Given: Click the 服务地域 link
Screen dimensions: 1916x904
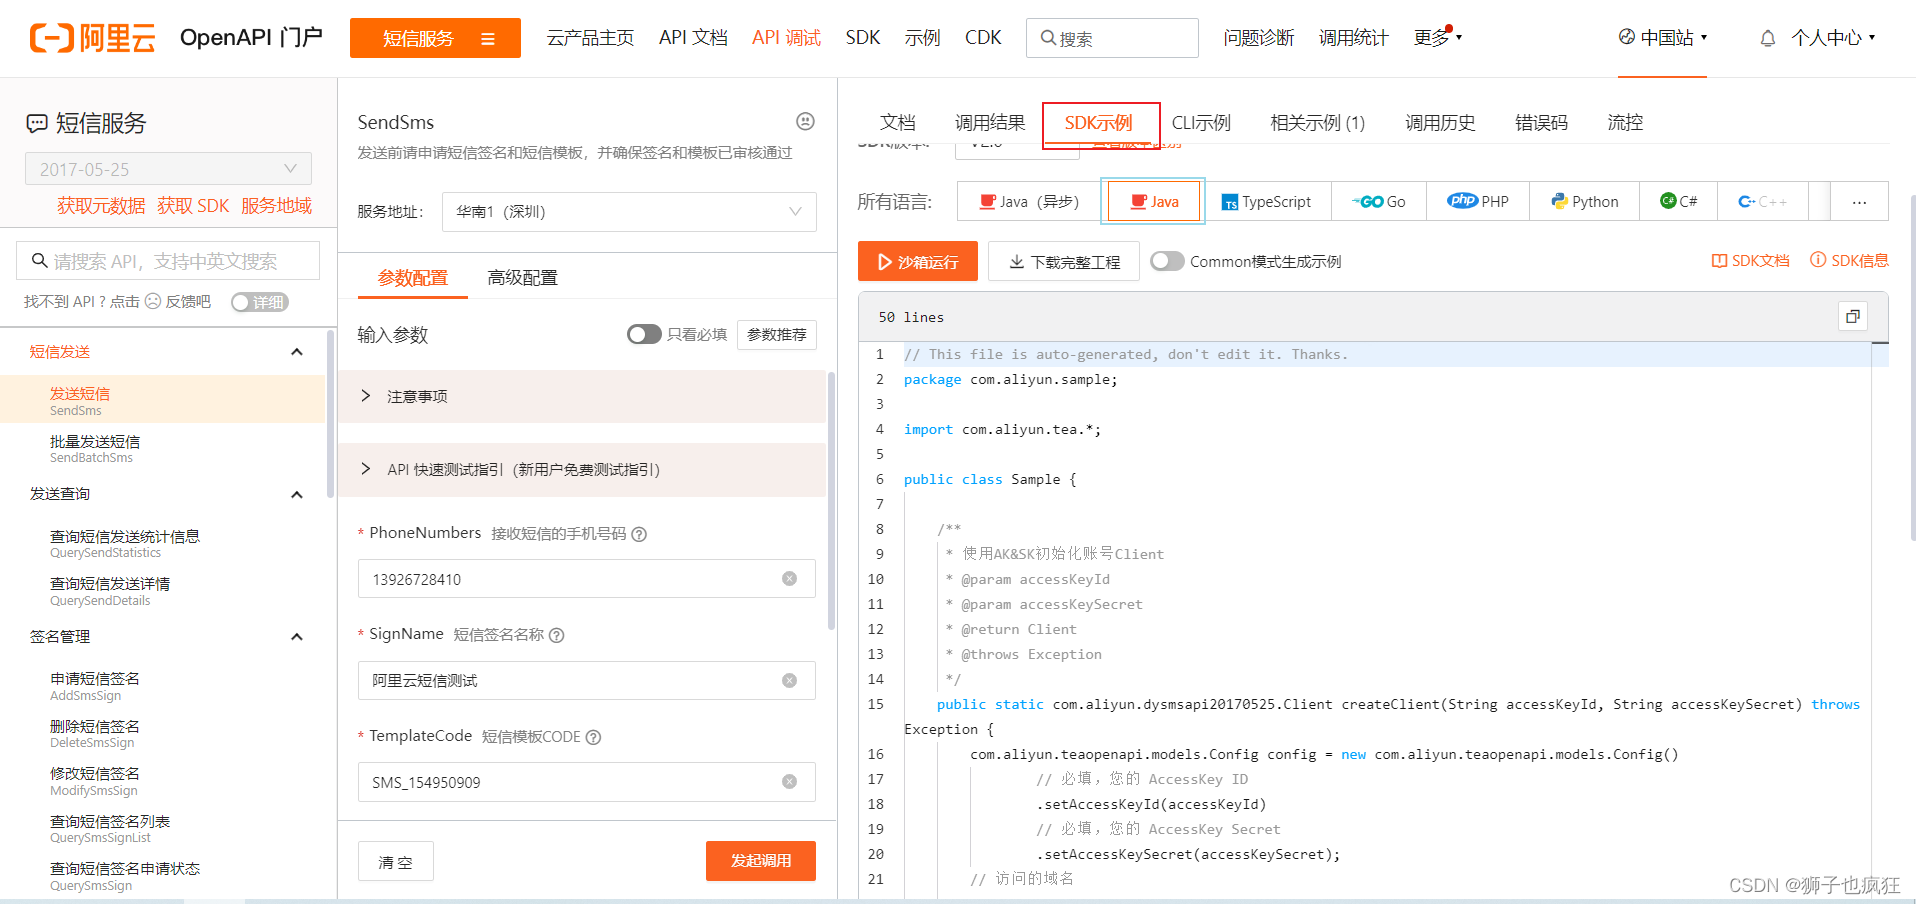Looking at the screenshot, I should click(x=276, y=205).
